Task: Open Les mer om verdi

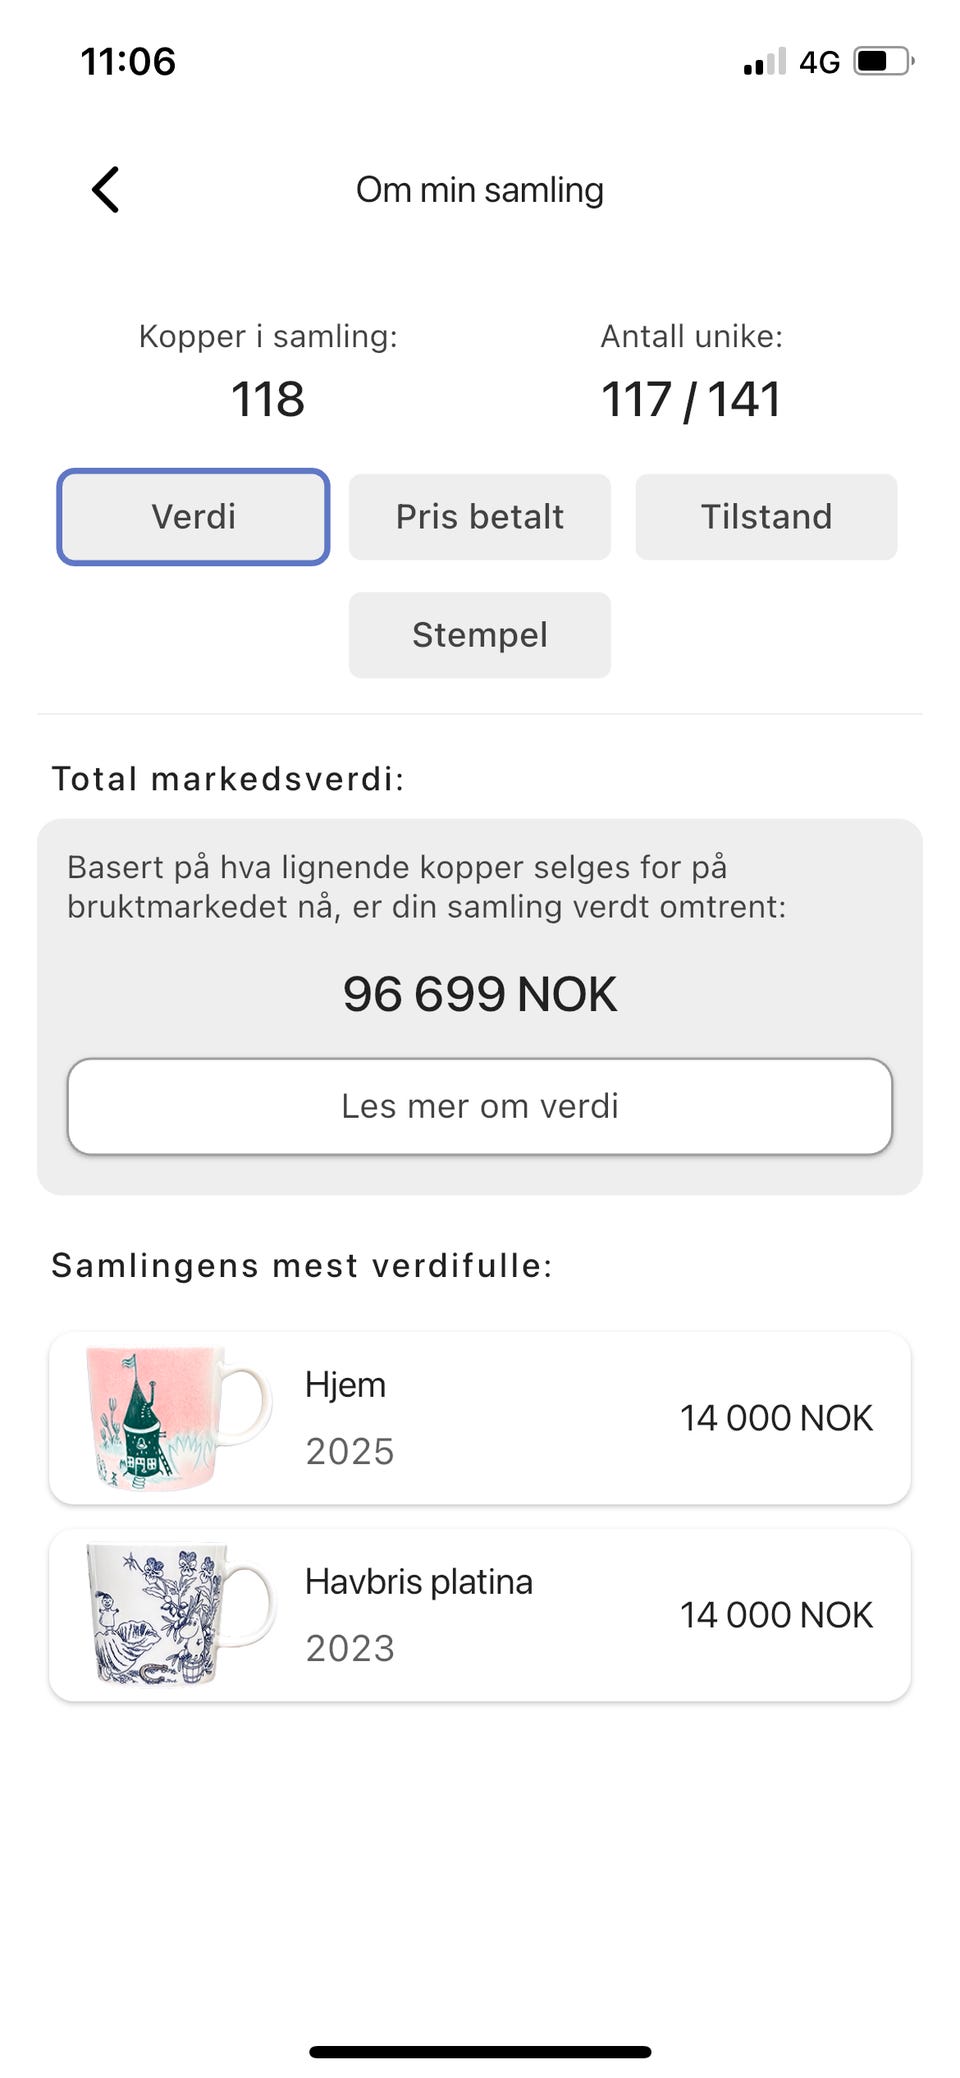Action: [480, 1106]
